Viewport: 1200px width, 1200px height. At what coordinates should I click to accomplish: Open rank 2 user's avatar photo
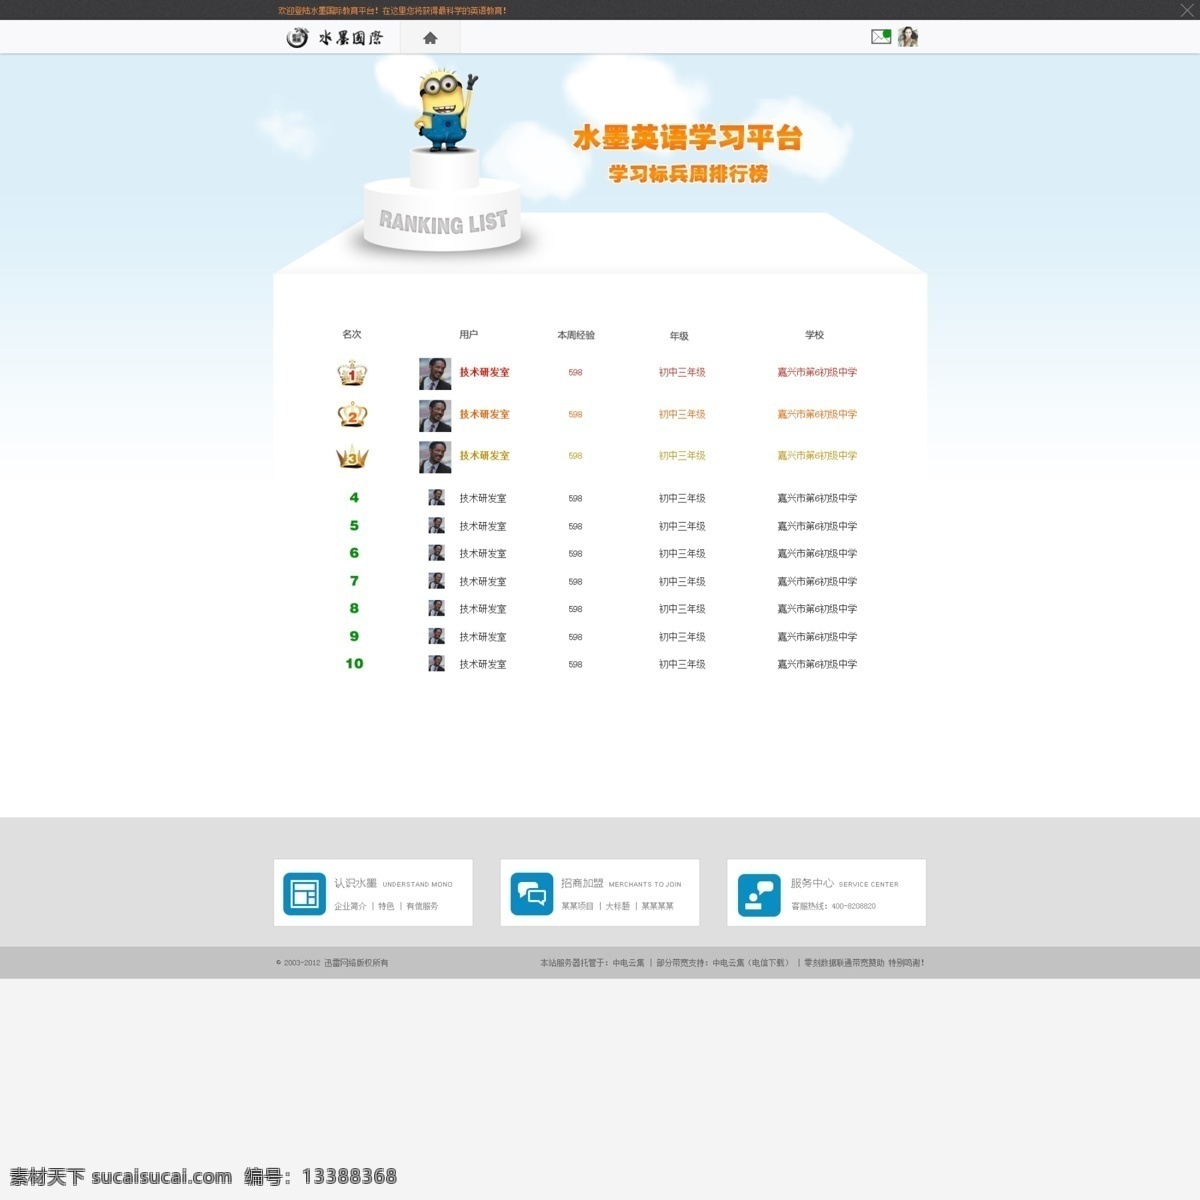(x=435, y=416)
